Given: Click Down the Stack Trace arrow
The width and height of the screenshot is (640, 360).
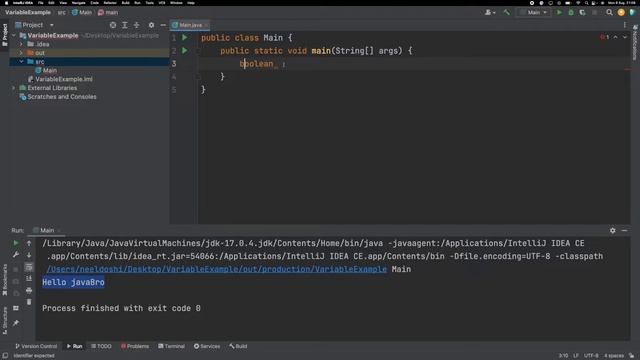Looking at the screenshot, I should pyautogui.click(x=29, y=255).
